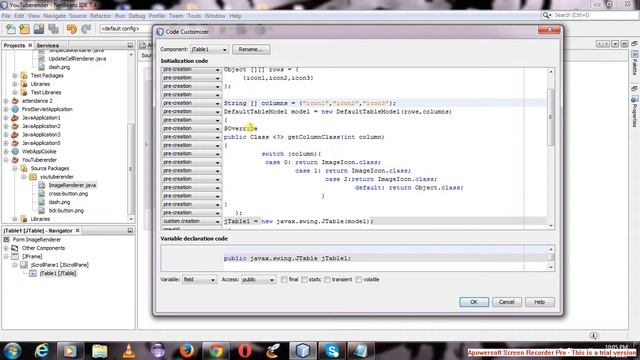
Task: Open Firefox from taskbar
Action: click(x=187, y=351)
